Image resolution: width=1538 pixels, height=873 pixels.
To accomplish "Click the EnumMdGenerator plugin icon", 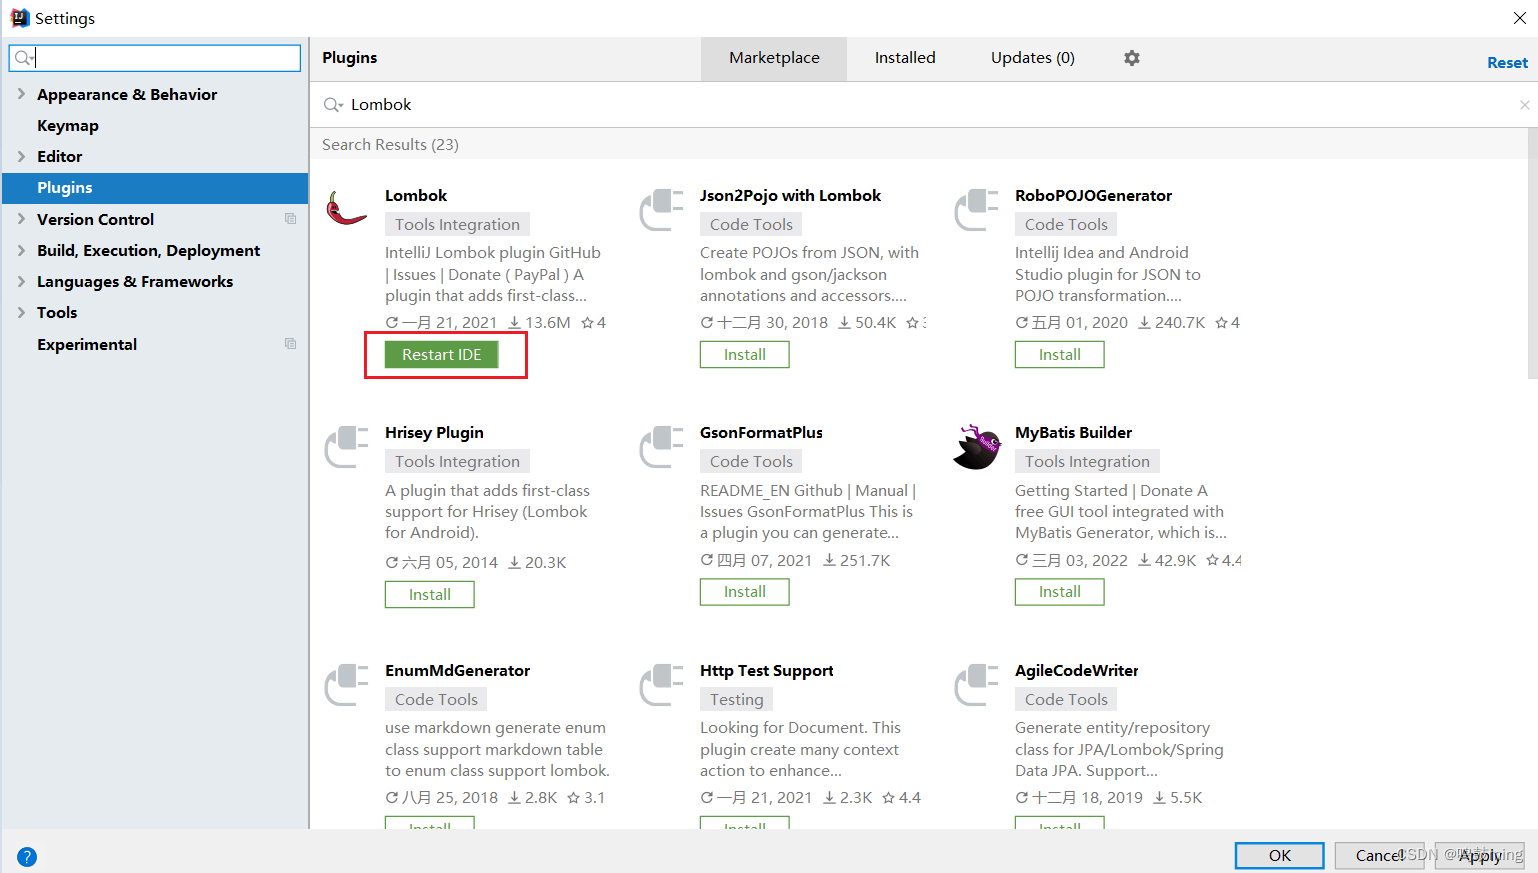I will click(346, 684).
